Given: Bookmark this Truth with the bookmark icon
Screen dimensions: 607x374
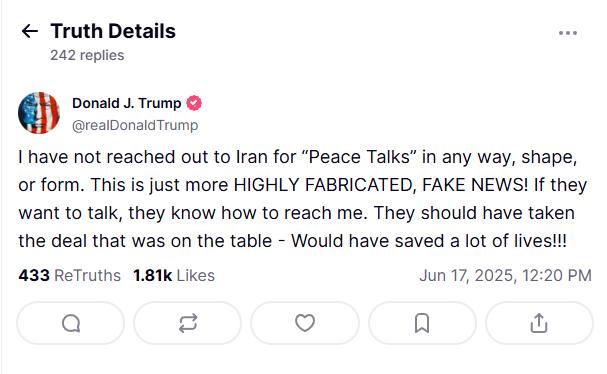Looking at the screenshot, I should 422,323.
